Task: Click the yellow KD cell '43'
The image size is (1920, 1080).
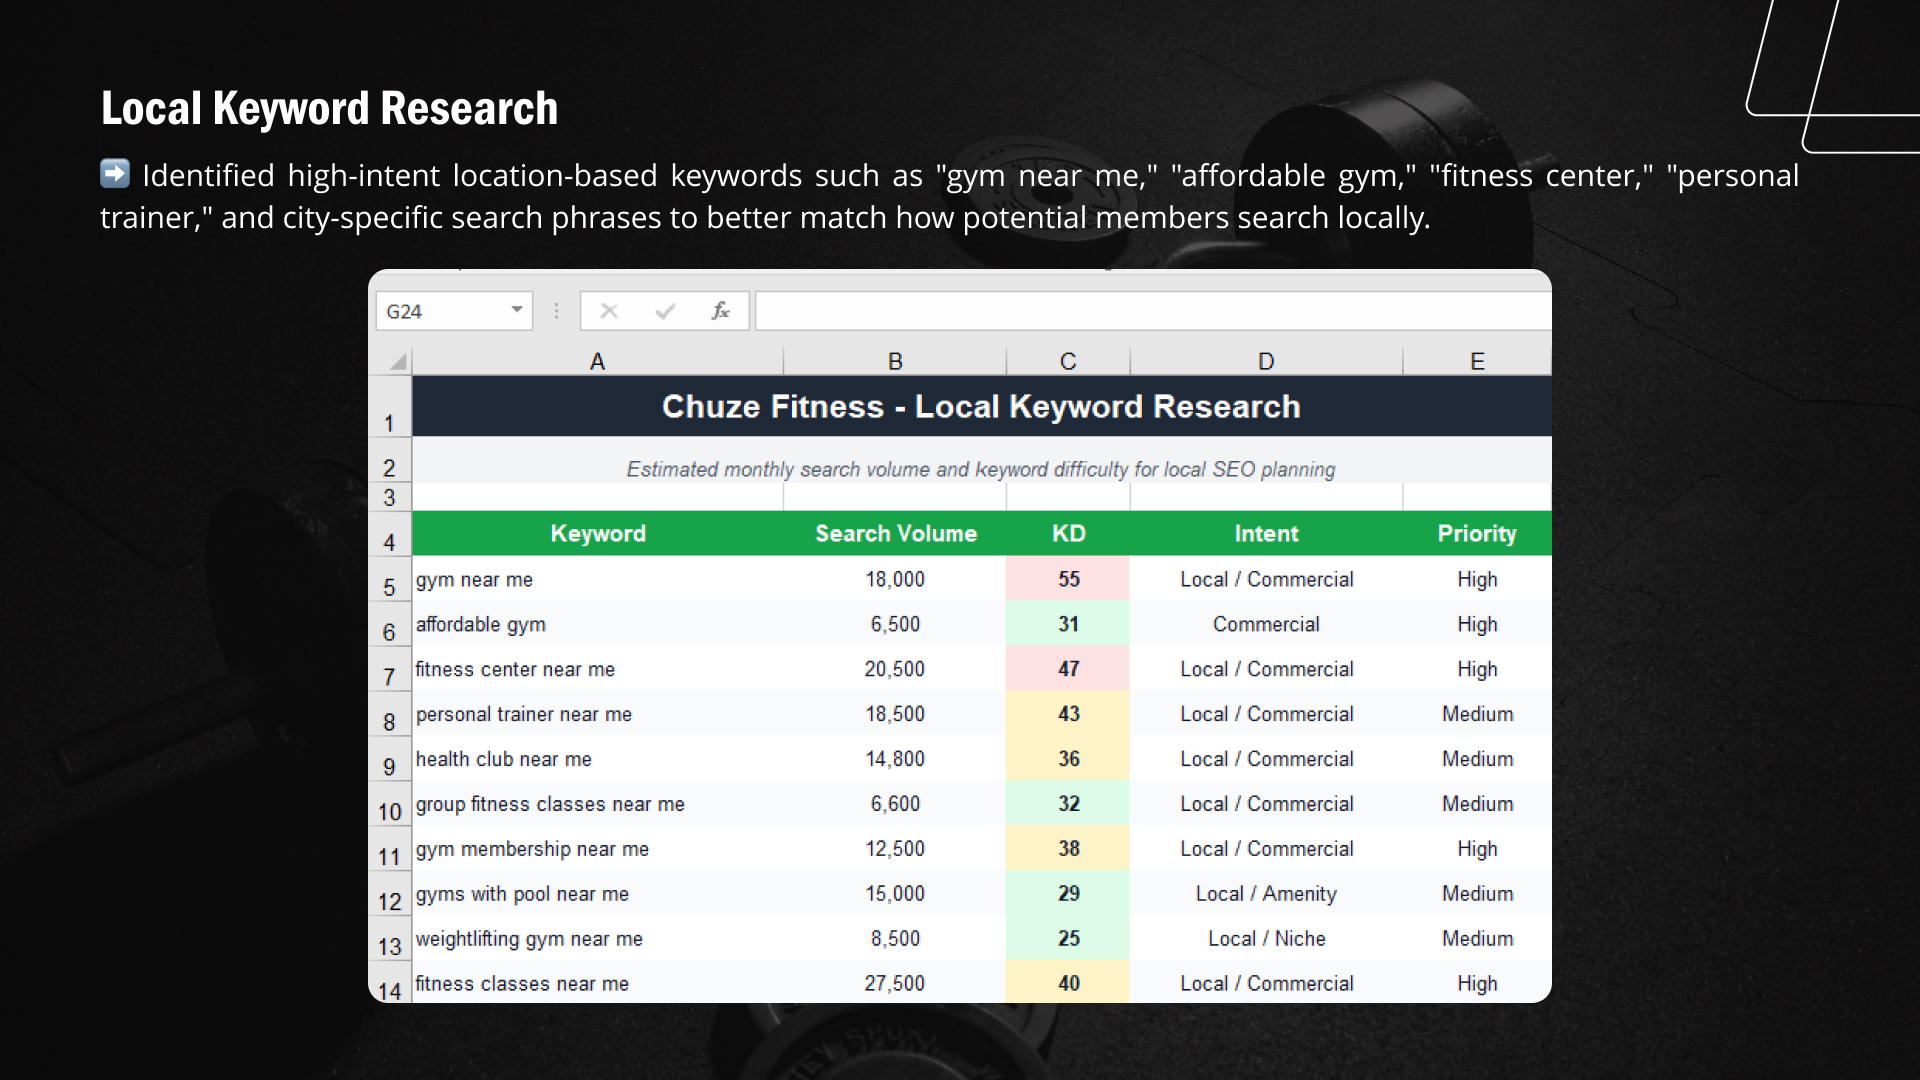Action: pyautogui.click(x=1068, y=714)
